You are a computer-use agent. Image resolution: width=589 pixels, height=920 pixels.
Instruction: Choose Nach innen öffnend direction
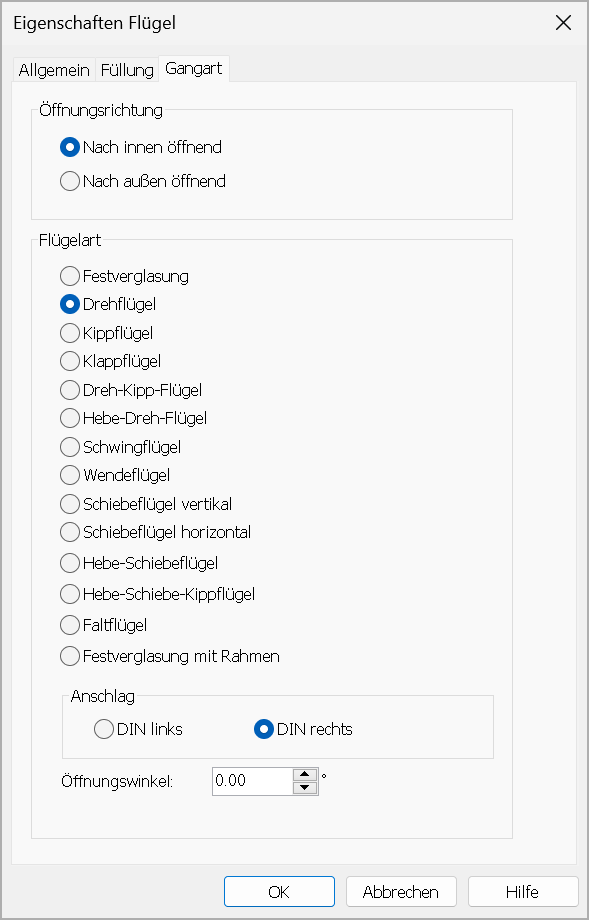[x=141, y=147]
